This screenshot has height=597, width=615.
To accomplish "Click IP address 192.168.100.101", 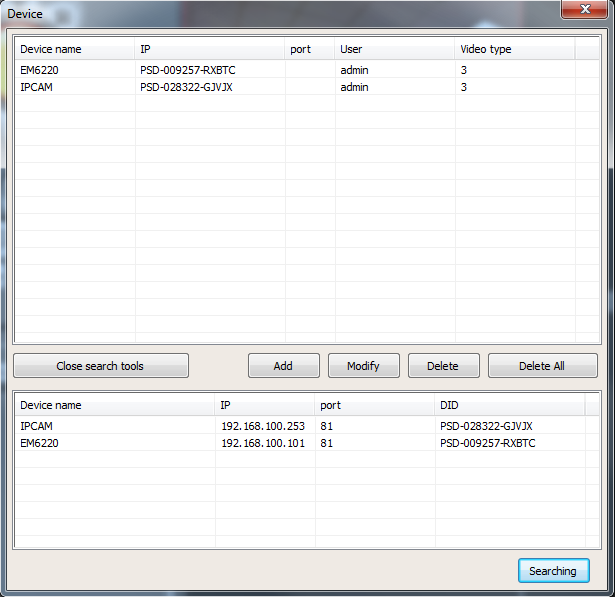I will coord(263,443).
